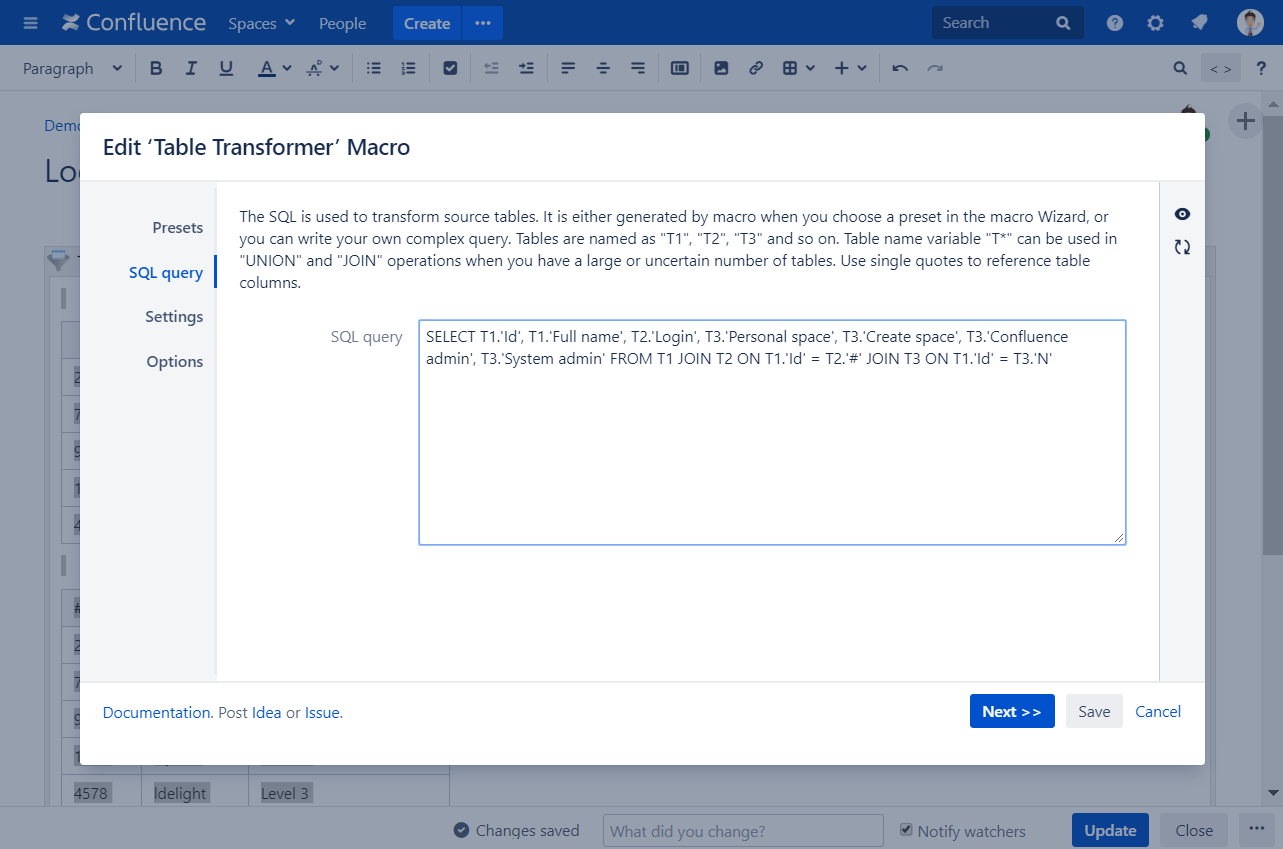The width and height of the screenshot is (1283, 849).
Task: Expand the Paragraph style dropdown
Action: [72, 68]
